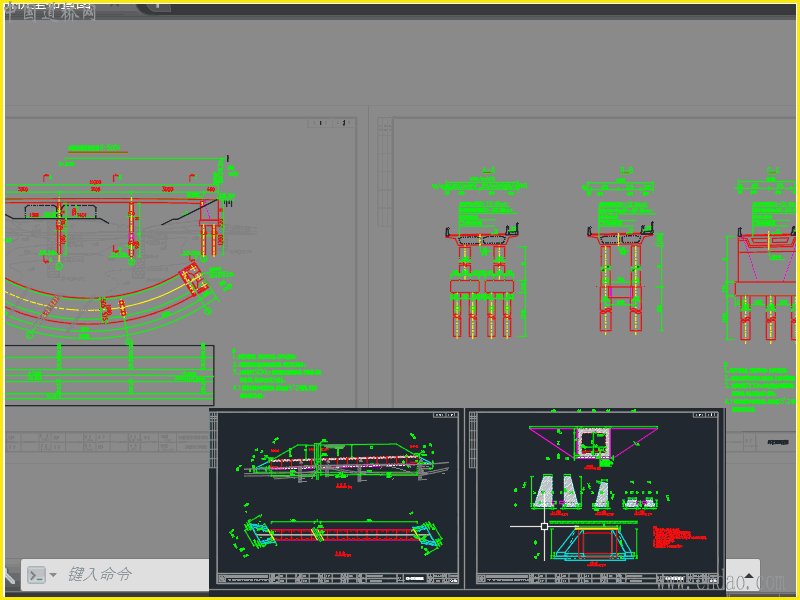Click the command line prompt icon
The height and width of the screenshot is (600, 800).
[x=36, y=574]
